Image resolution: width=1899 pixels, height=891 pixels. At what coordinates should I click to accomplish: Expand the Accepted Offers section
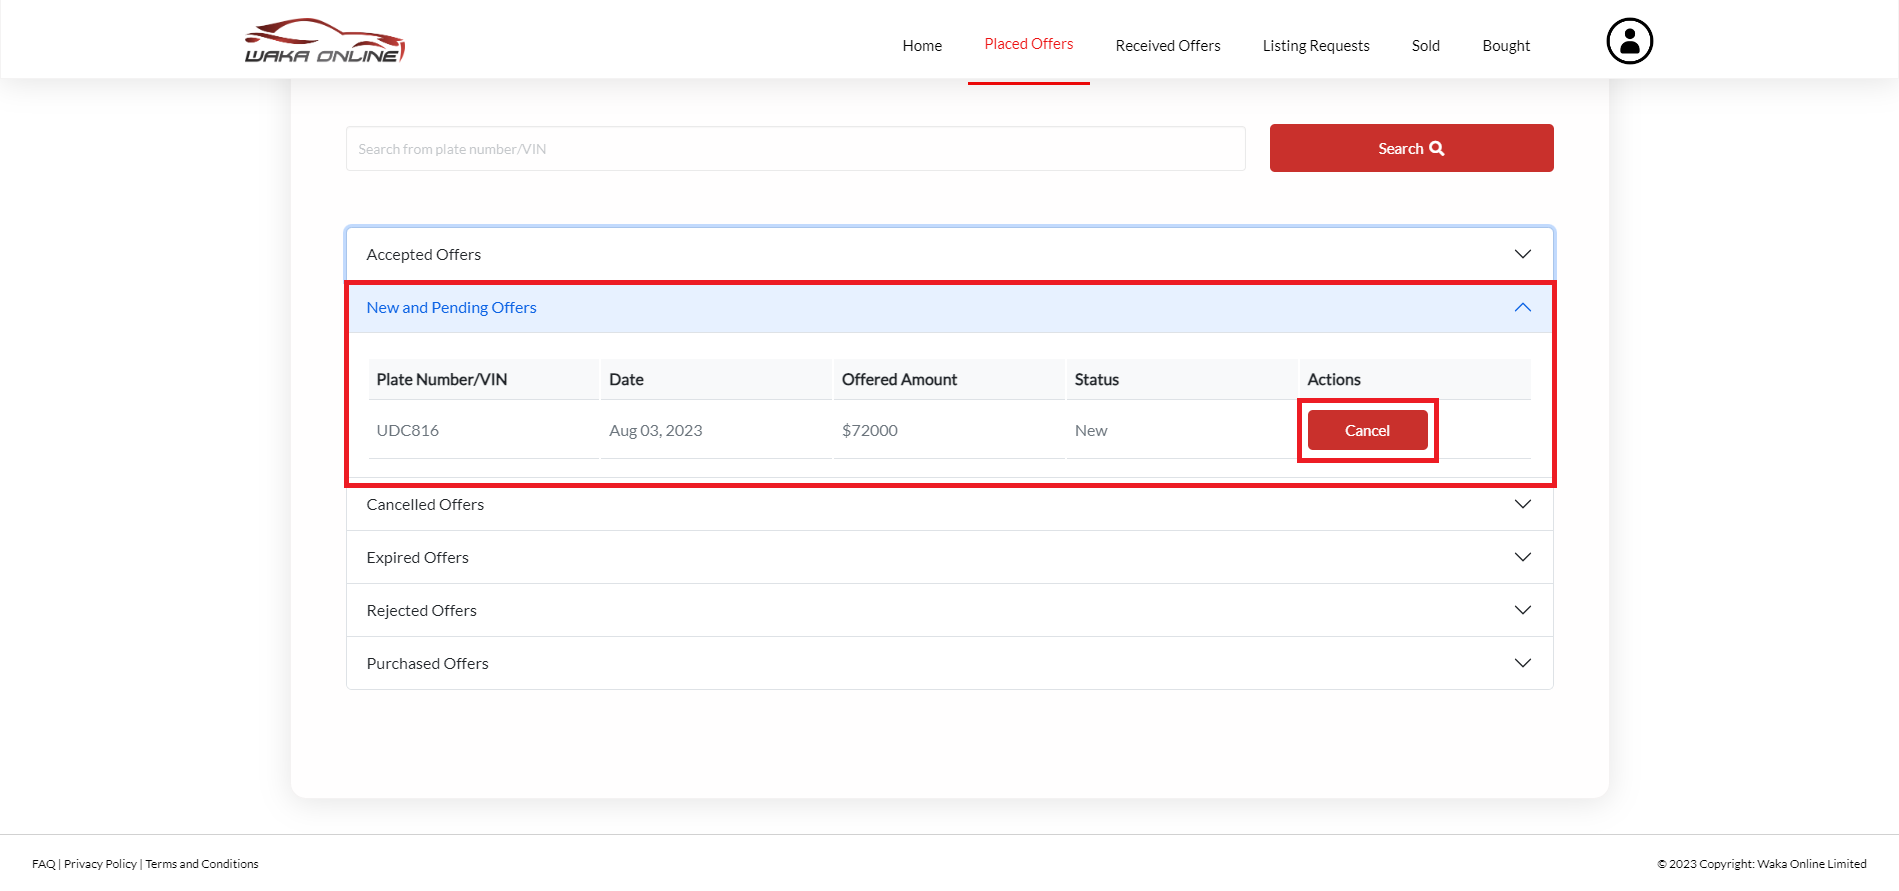point(949,254)
